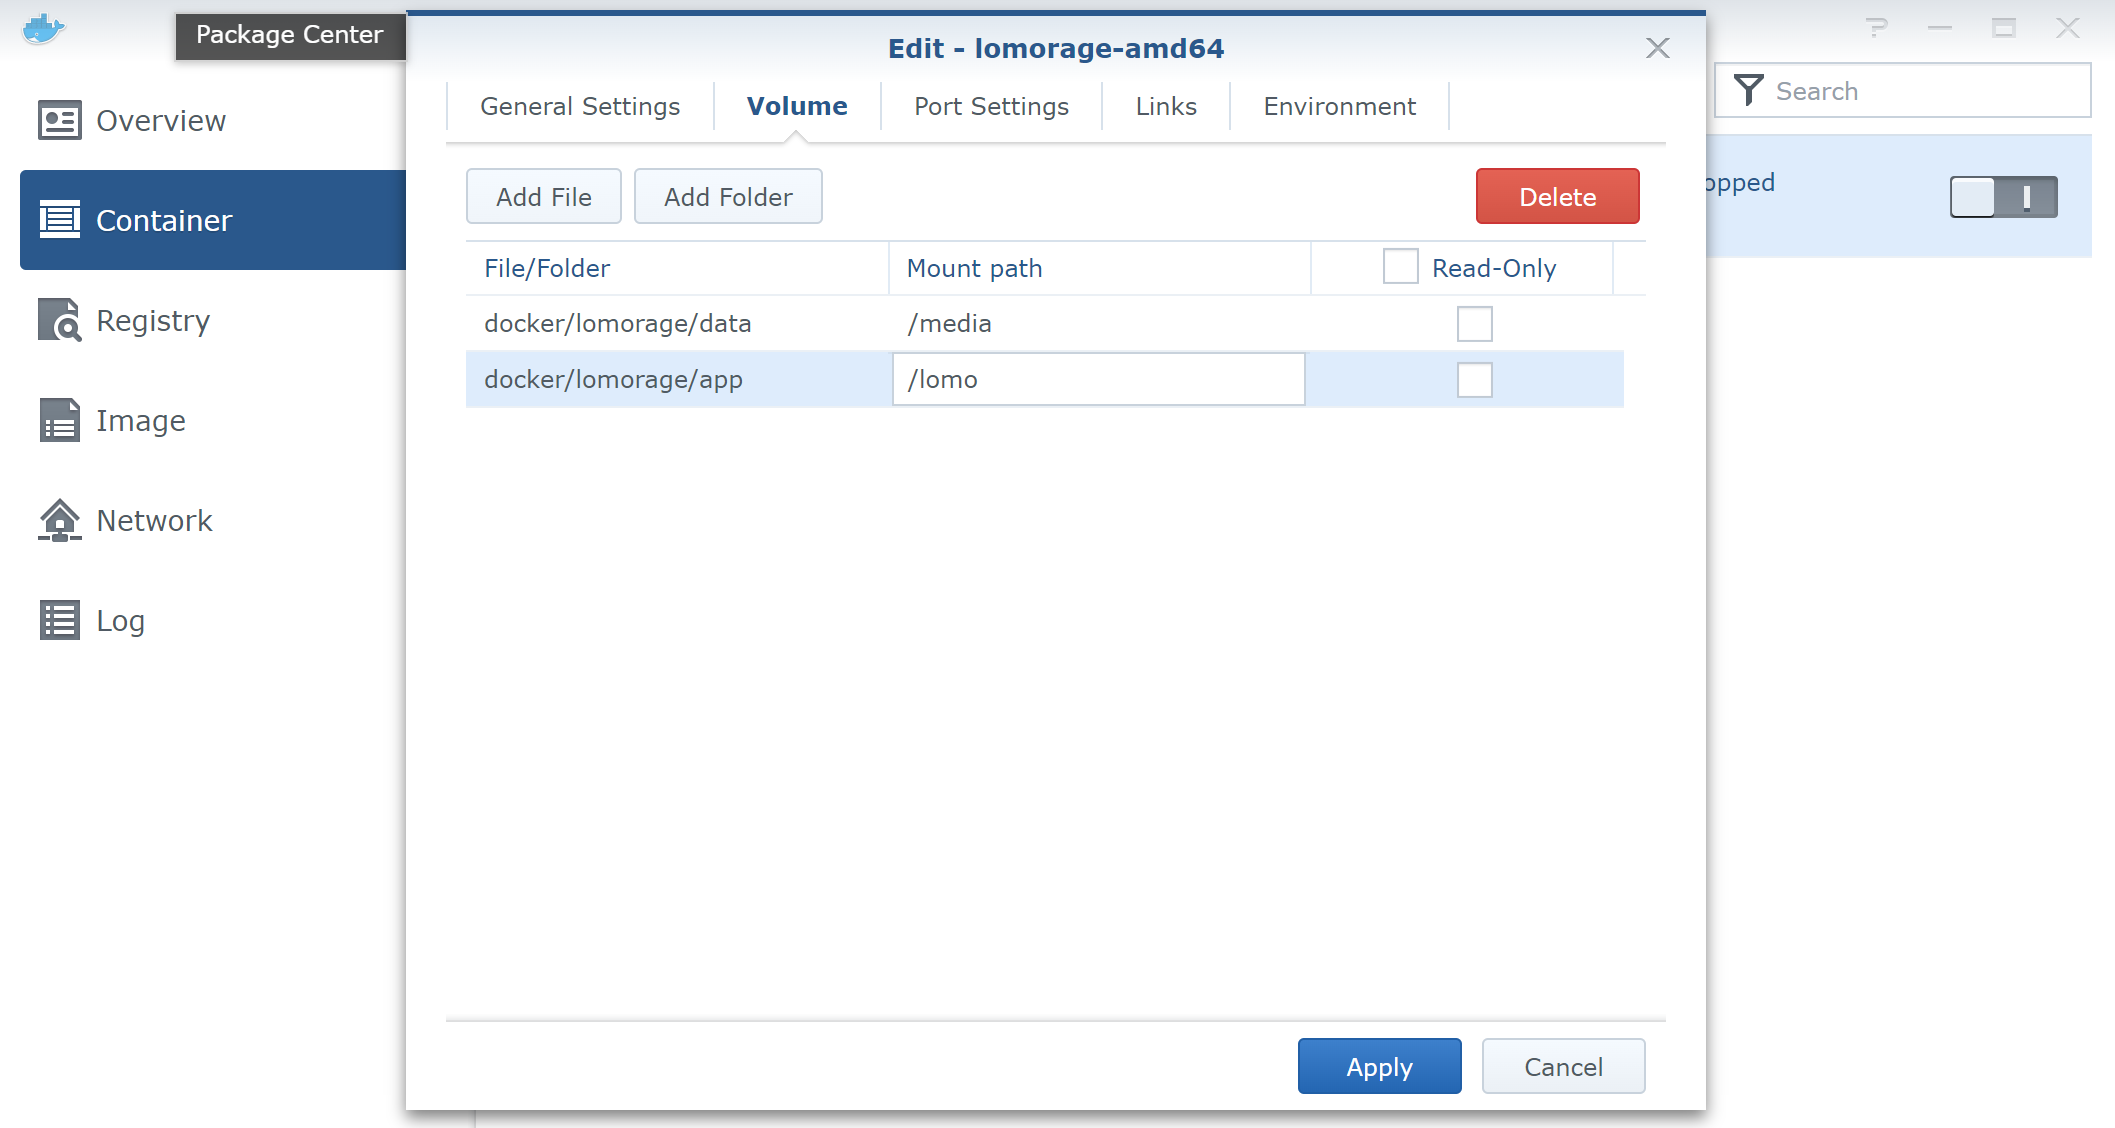The width and height of the screenshot is (2115, 1128).
Task: Open the Environment tab
Action: (1339, 106)
